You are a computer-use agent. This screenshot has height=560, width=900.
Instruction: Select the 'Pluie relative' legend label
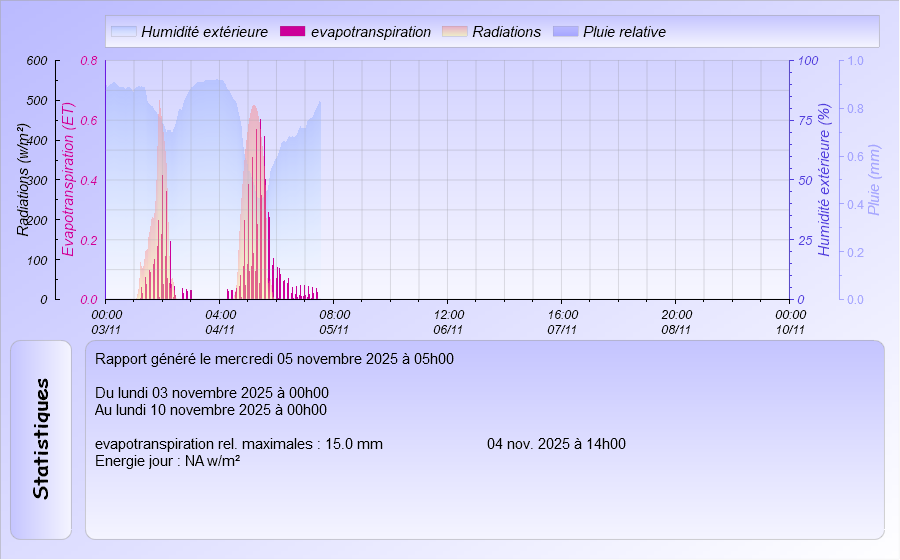coord(624,32)
